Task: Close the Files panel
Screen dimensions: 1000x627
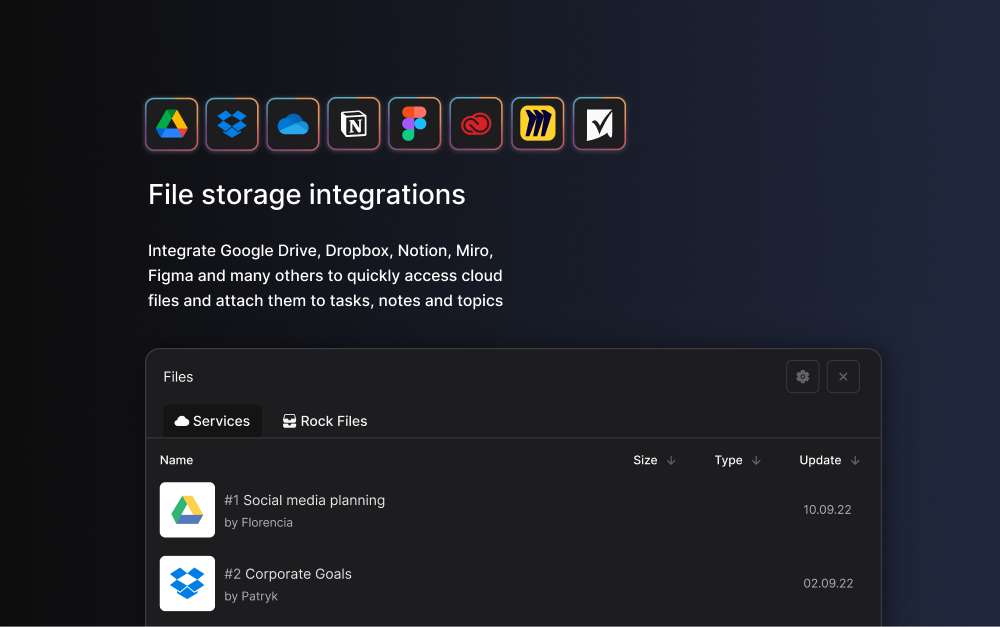Action: (x=843, y=377)
